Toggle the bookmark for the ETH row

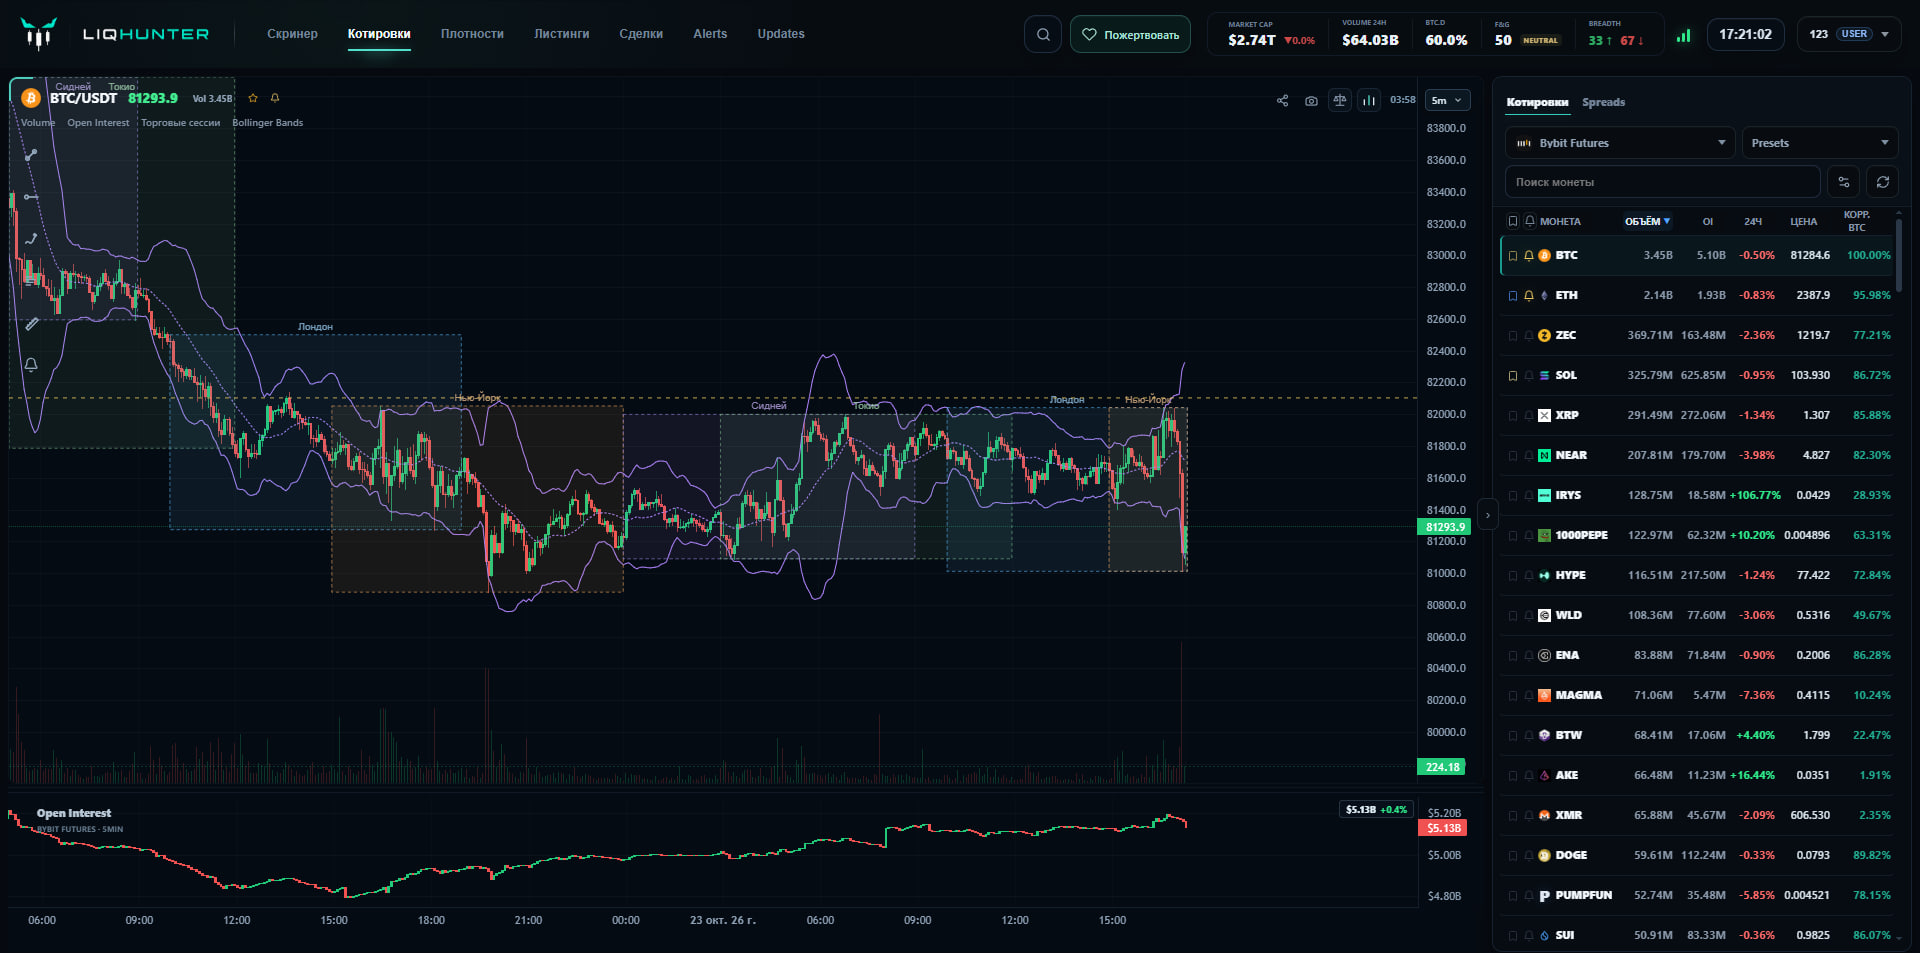(x=1513, y=296)
